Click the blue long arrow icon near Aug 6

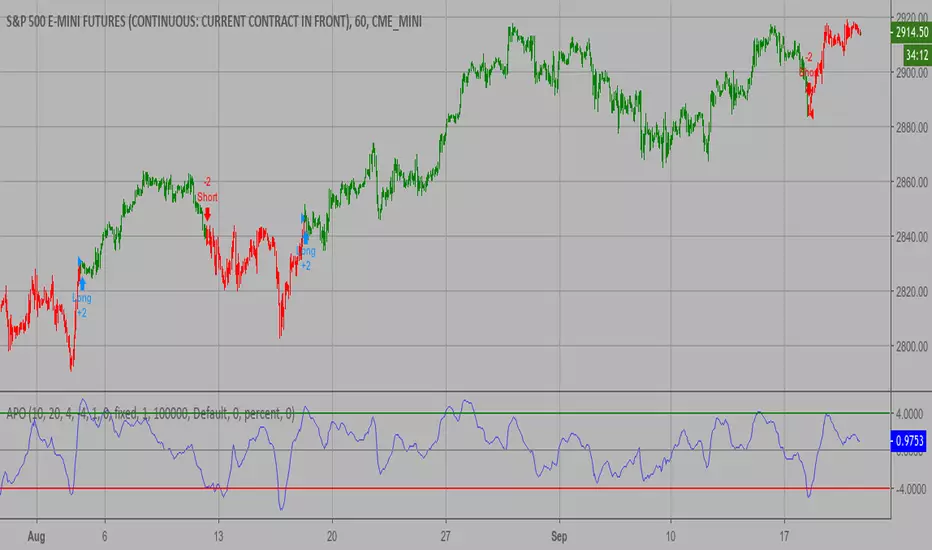click(x=82, y=284)
